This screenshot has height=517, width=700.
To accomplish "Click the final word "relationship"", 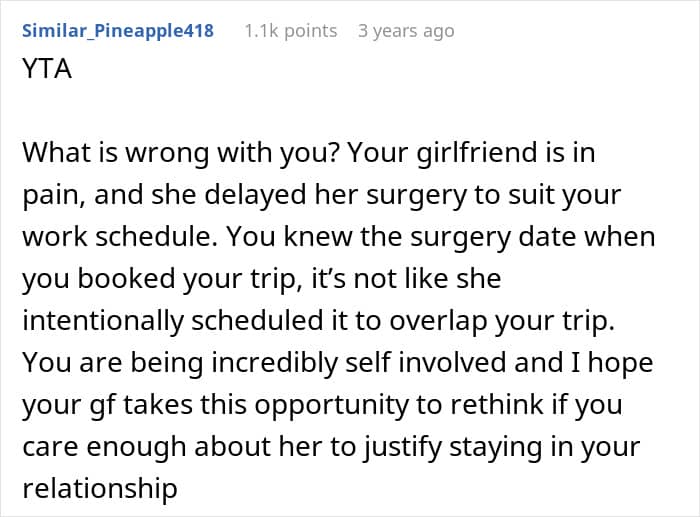I will (x=100, y=490).
